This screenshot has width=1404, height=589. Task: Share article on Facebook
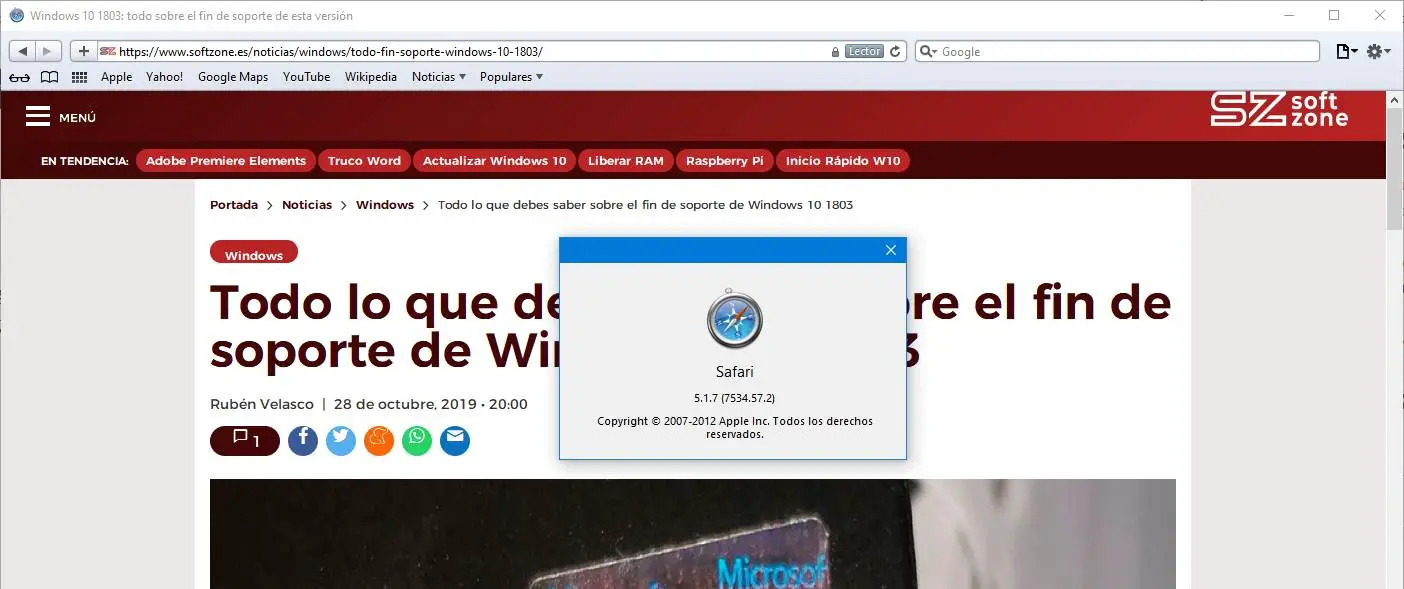pos(303,441)
